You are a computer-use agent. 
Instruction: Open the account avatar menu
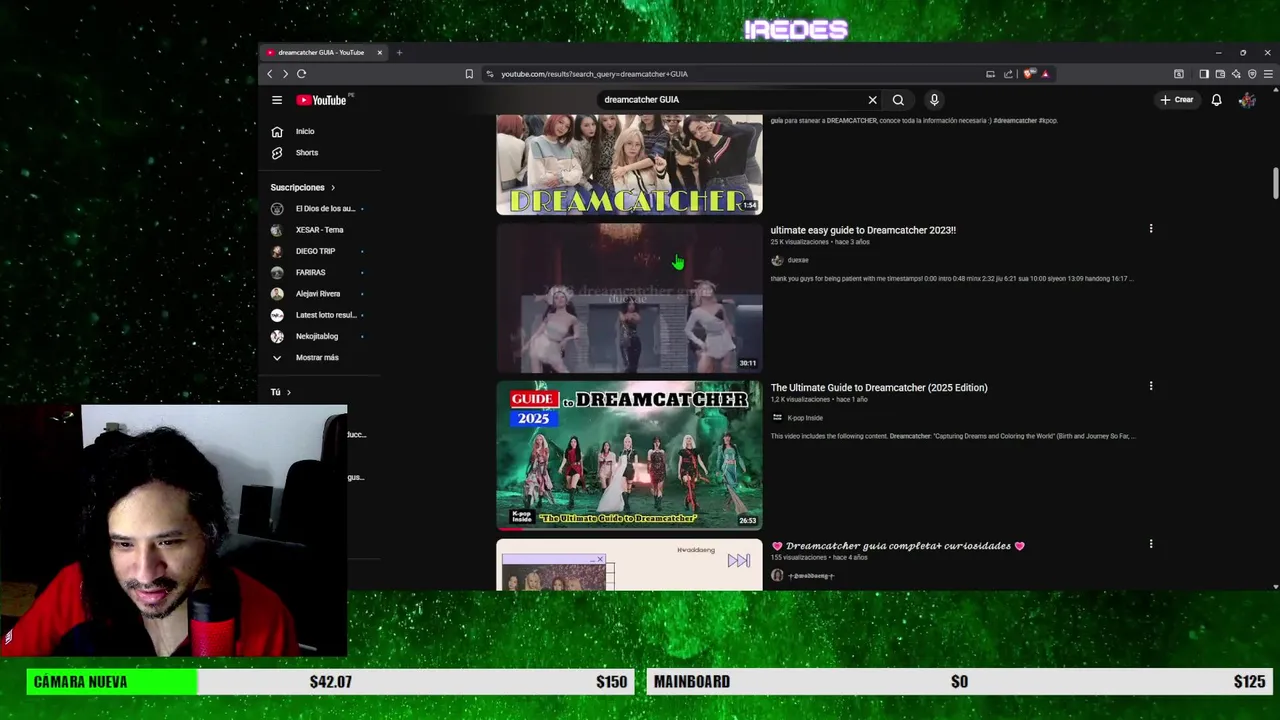(x=1247, y=100)
